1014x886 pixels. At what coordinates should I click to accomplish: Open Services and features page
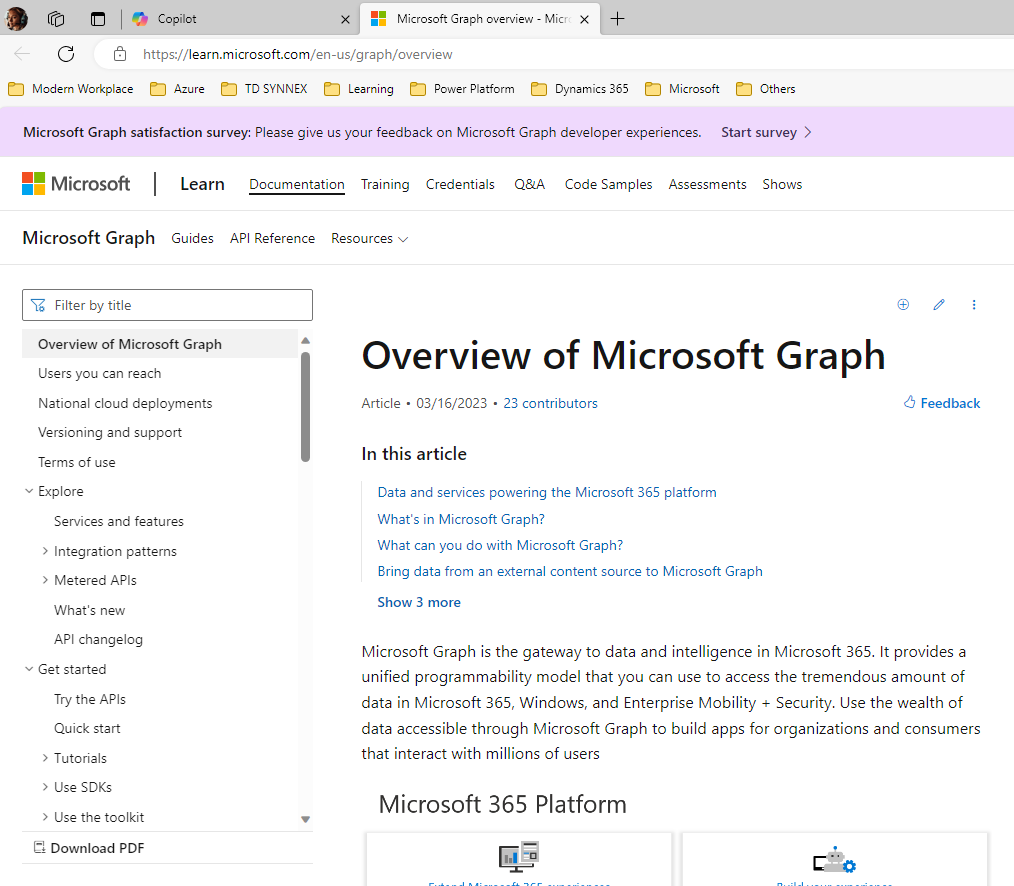click(x=118, y=521)
